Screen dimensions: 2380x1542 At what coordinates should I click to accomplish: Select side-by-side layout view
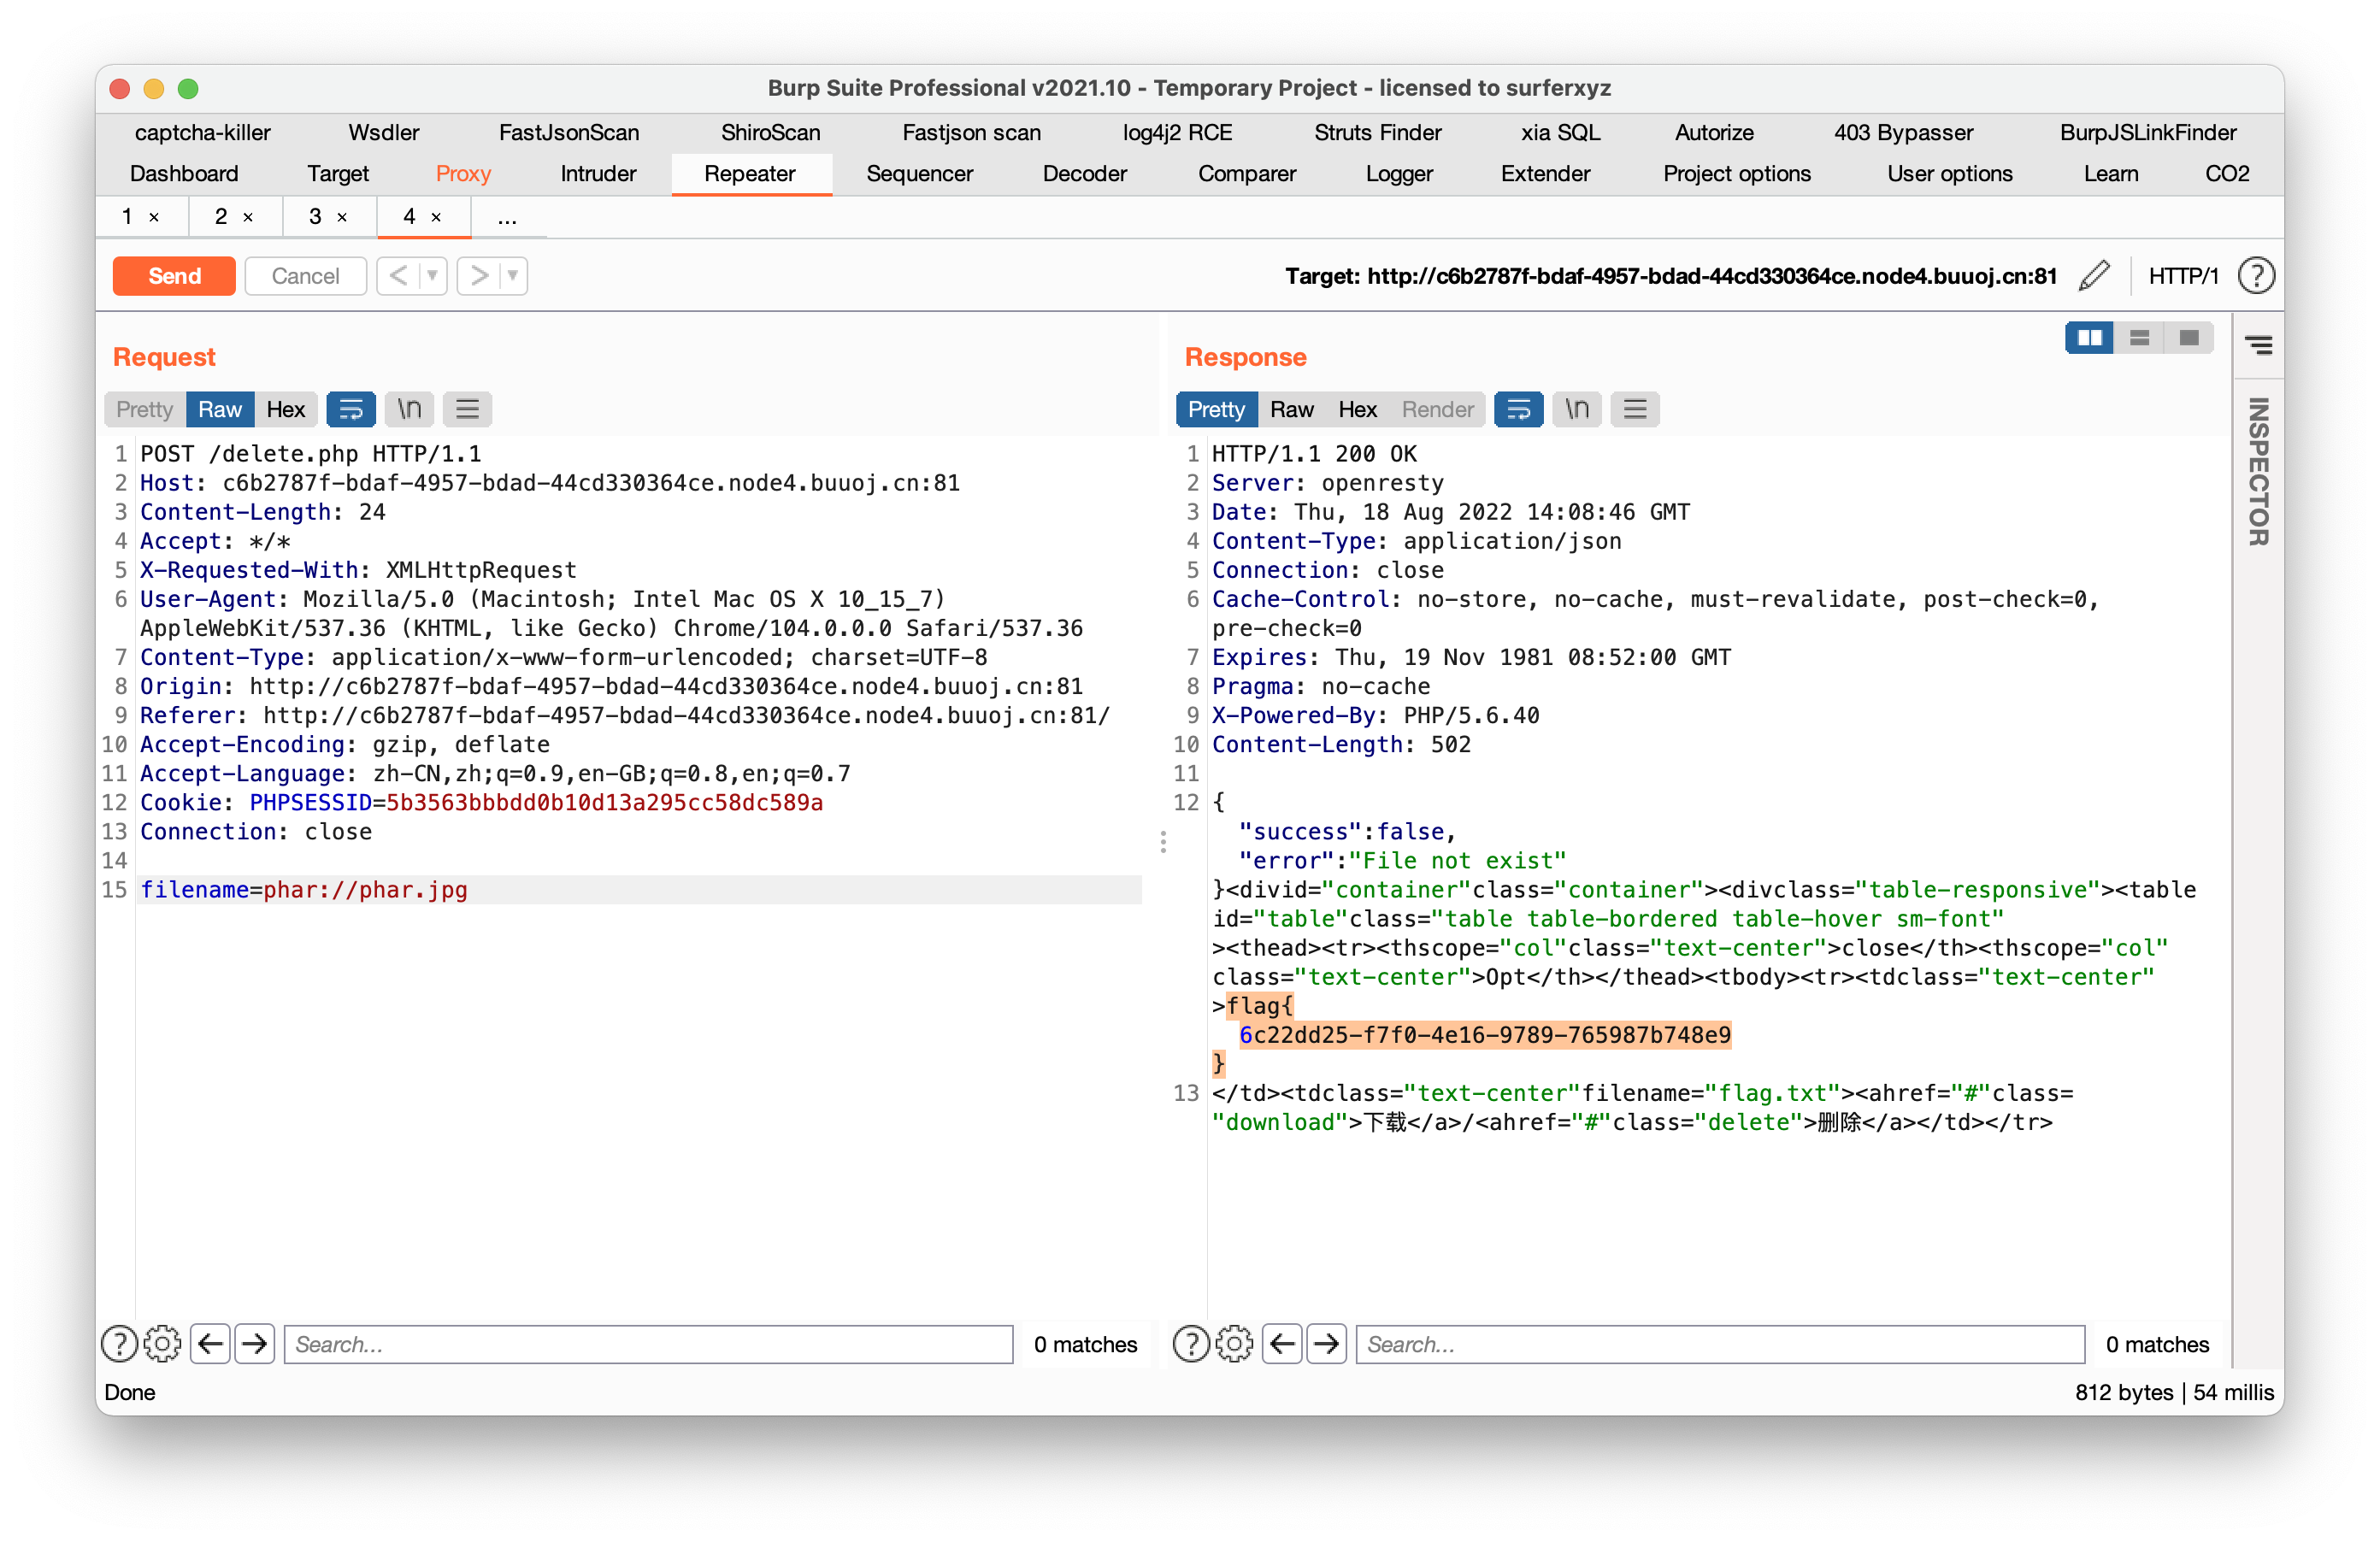coord(2089,338)
